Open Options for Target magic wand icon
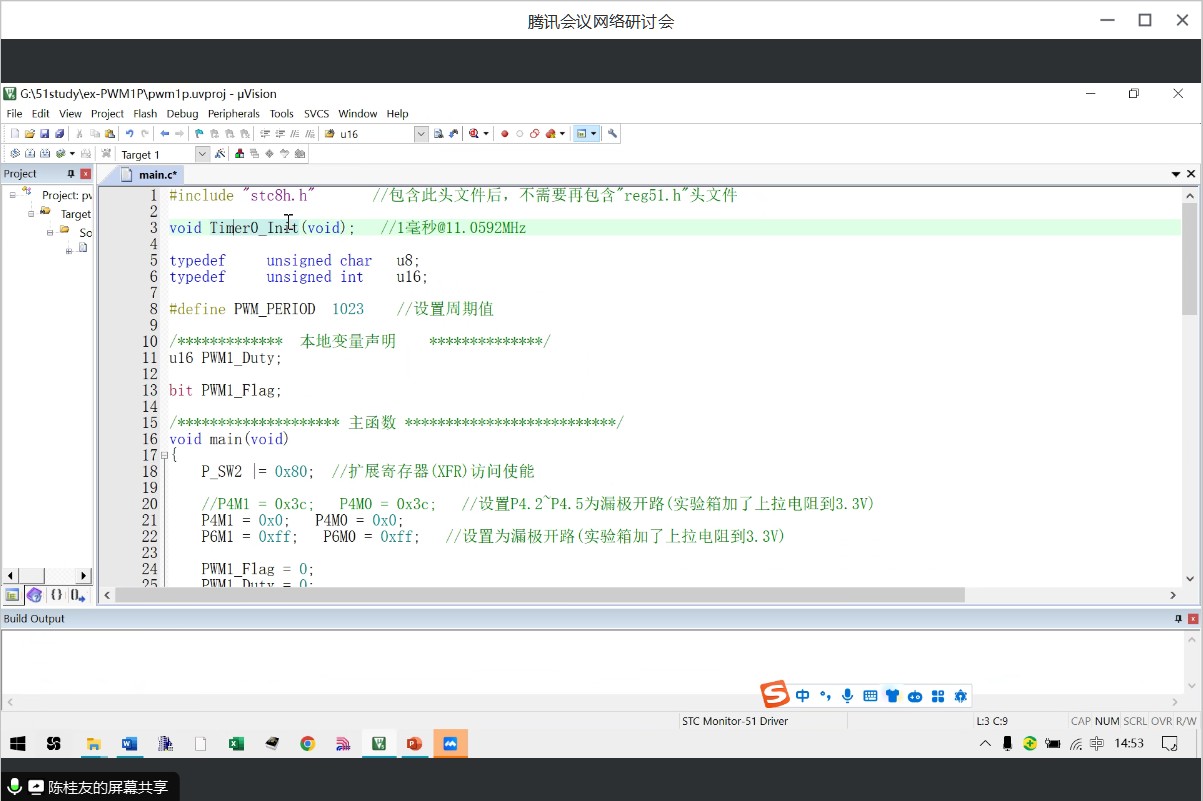 point(220,154)
